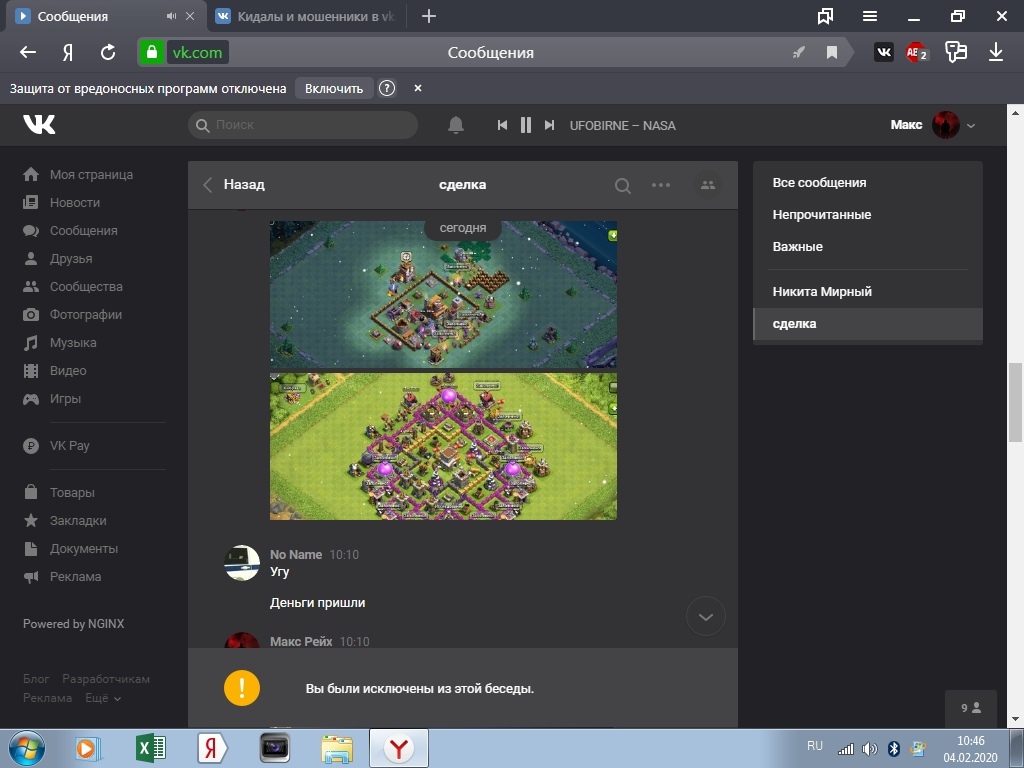Go back using Назад link

(x=235, y=185)
